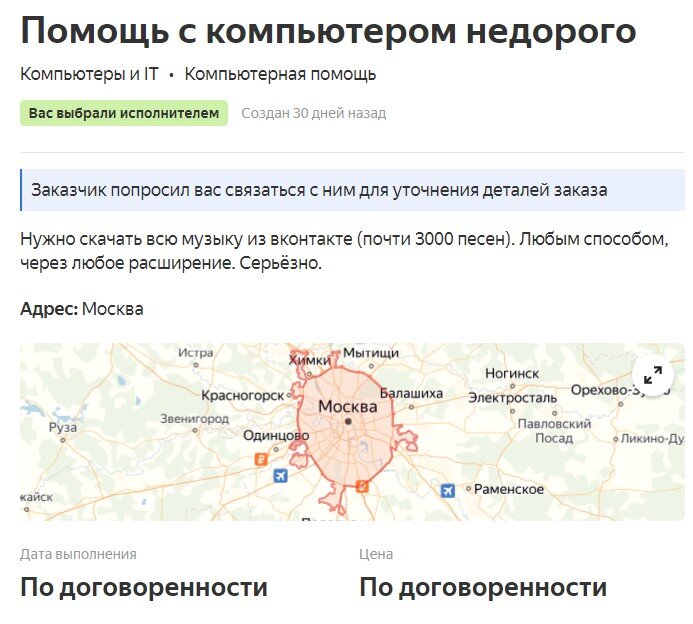Click По договоренности under Цена

click(483, 588)
